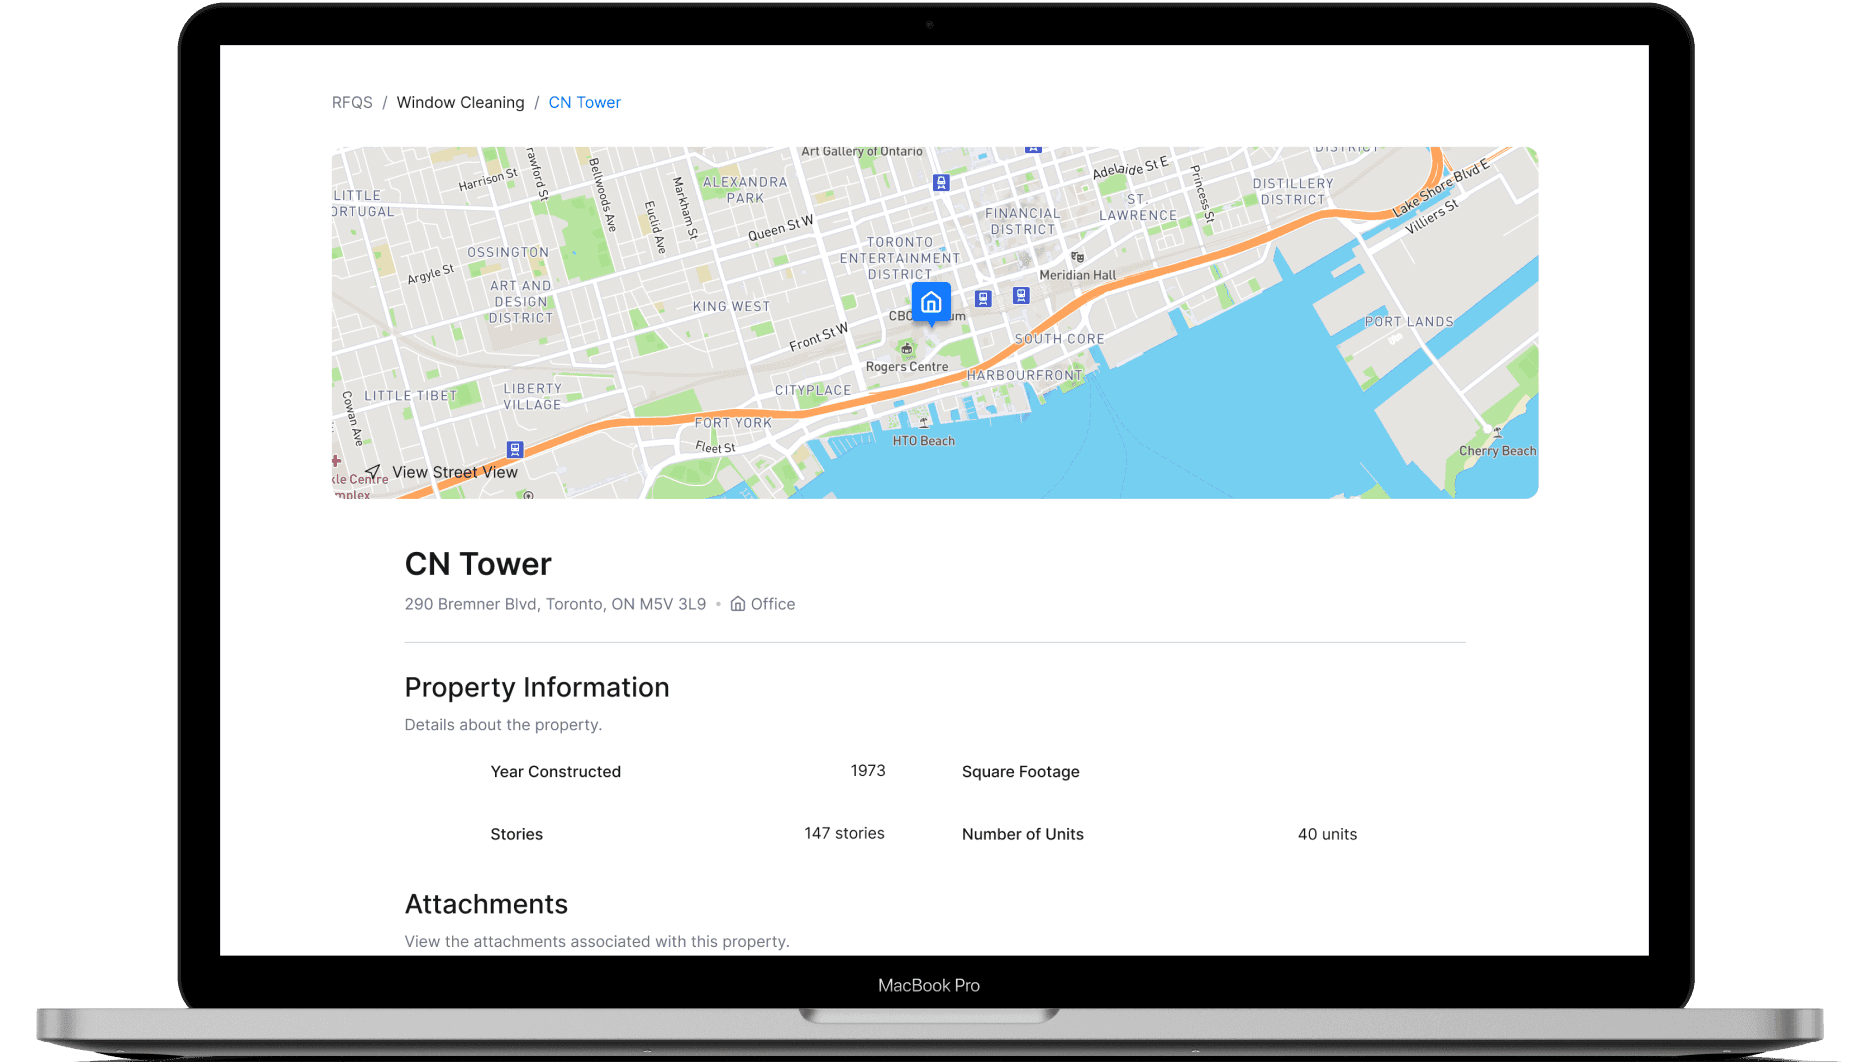Click the Alexandra Park map label
Screen dimensions: 1854x1062
[745, 190]
